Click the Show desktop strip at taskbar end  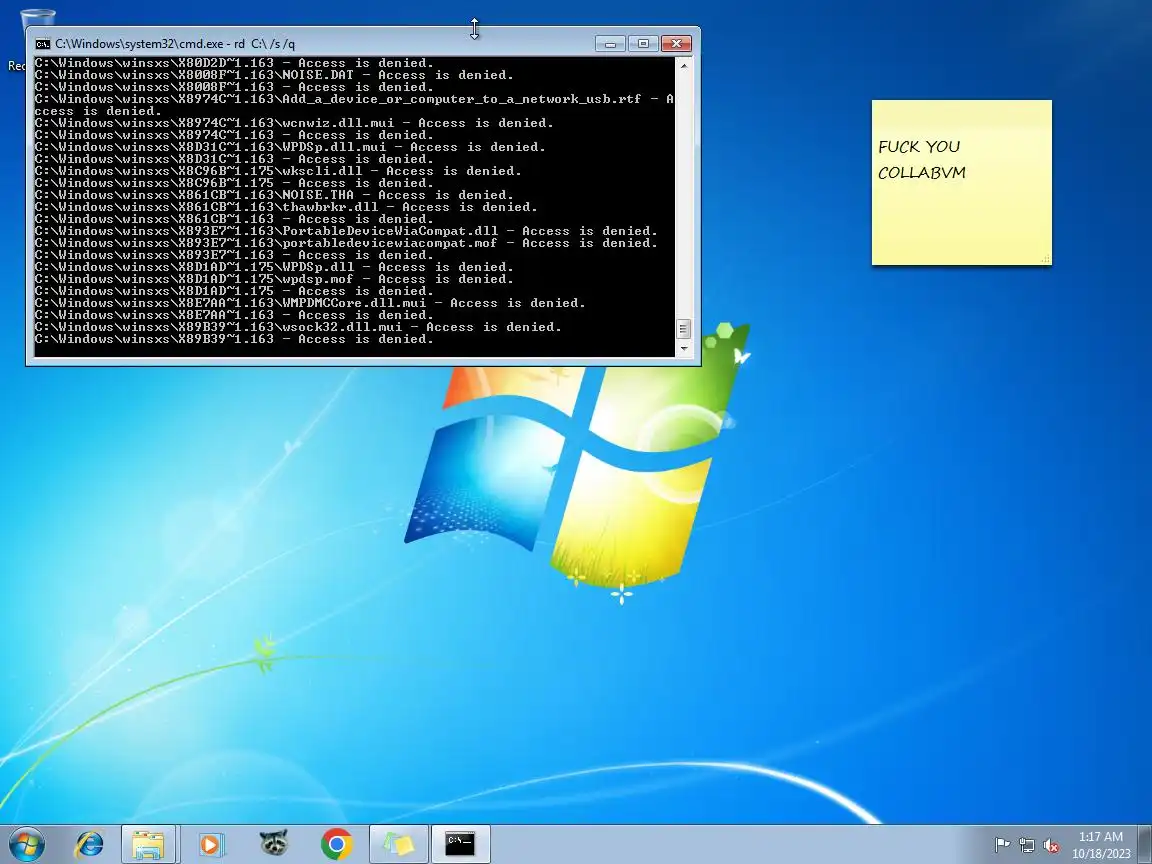(1145, 844)
